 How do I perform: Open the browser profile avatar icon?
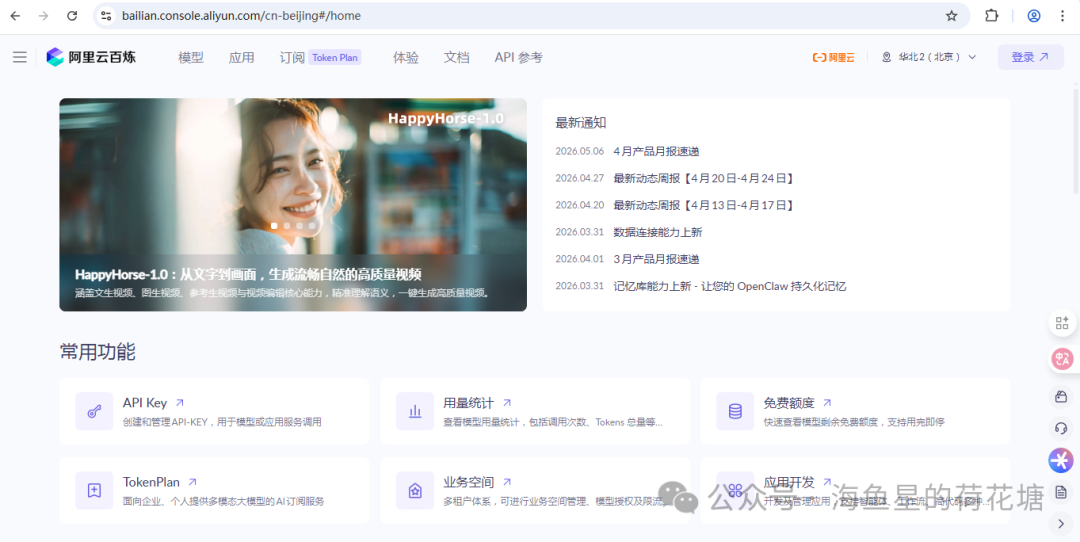pos(1034,16)
